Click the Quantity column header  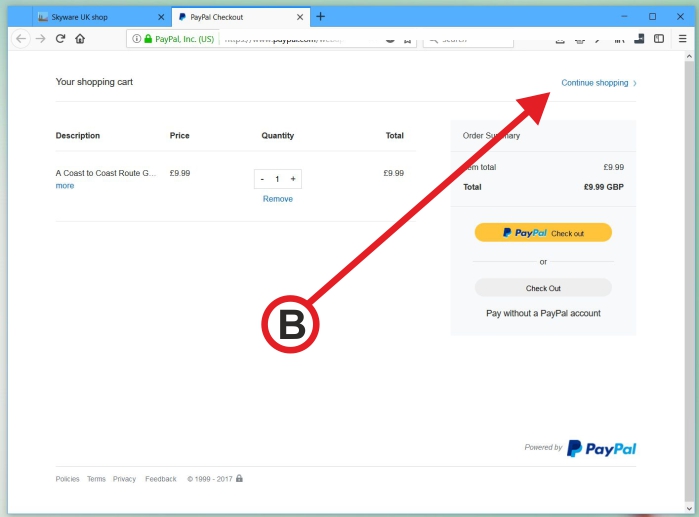(278, 135)
